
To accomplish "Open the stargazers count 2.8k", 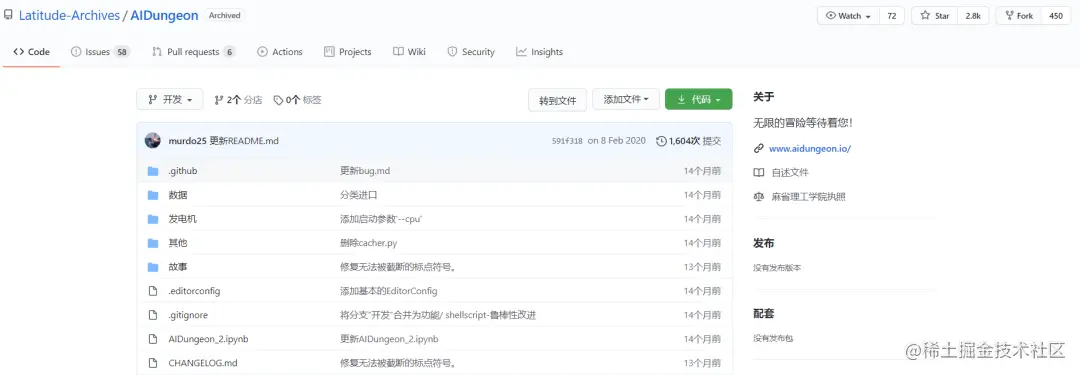I will (x=973, y=16).
